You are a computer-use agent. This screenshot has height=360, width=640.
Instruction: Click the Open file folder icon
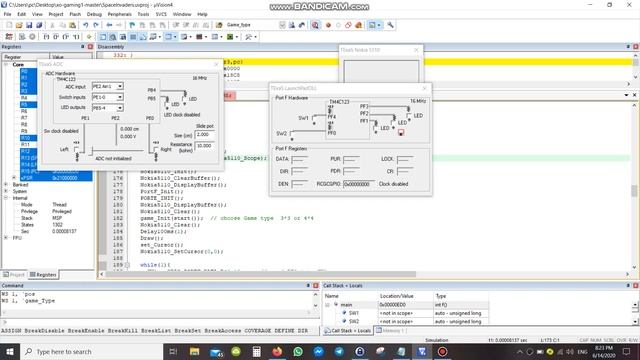[19, 25]
